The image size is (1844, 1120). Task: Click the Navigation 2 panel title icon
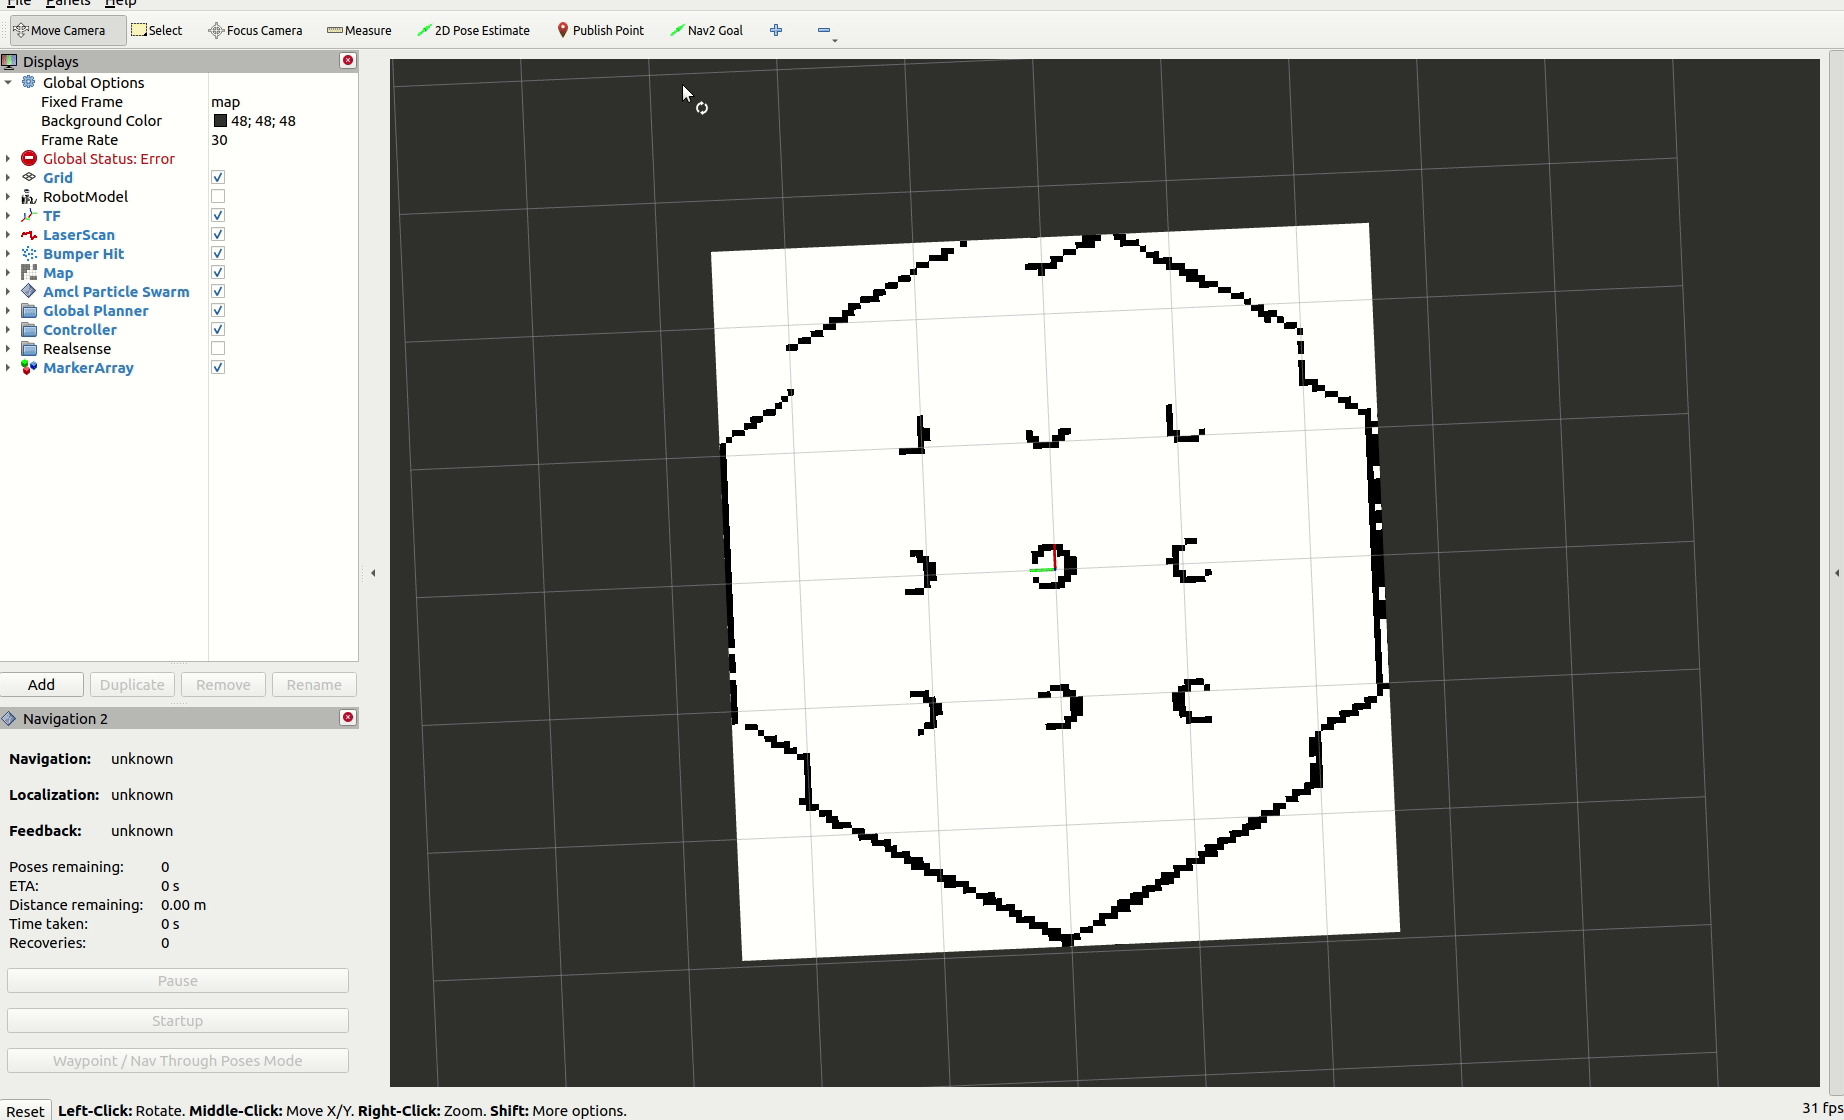pos(10,718)
